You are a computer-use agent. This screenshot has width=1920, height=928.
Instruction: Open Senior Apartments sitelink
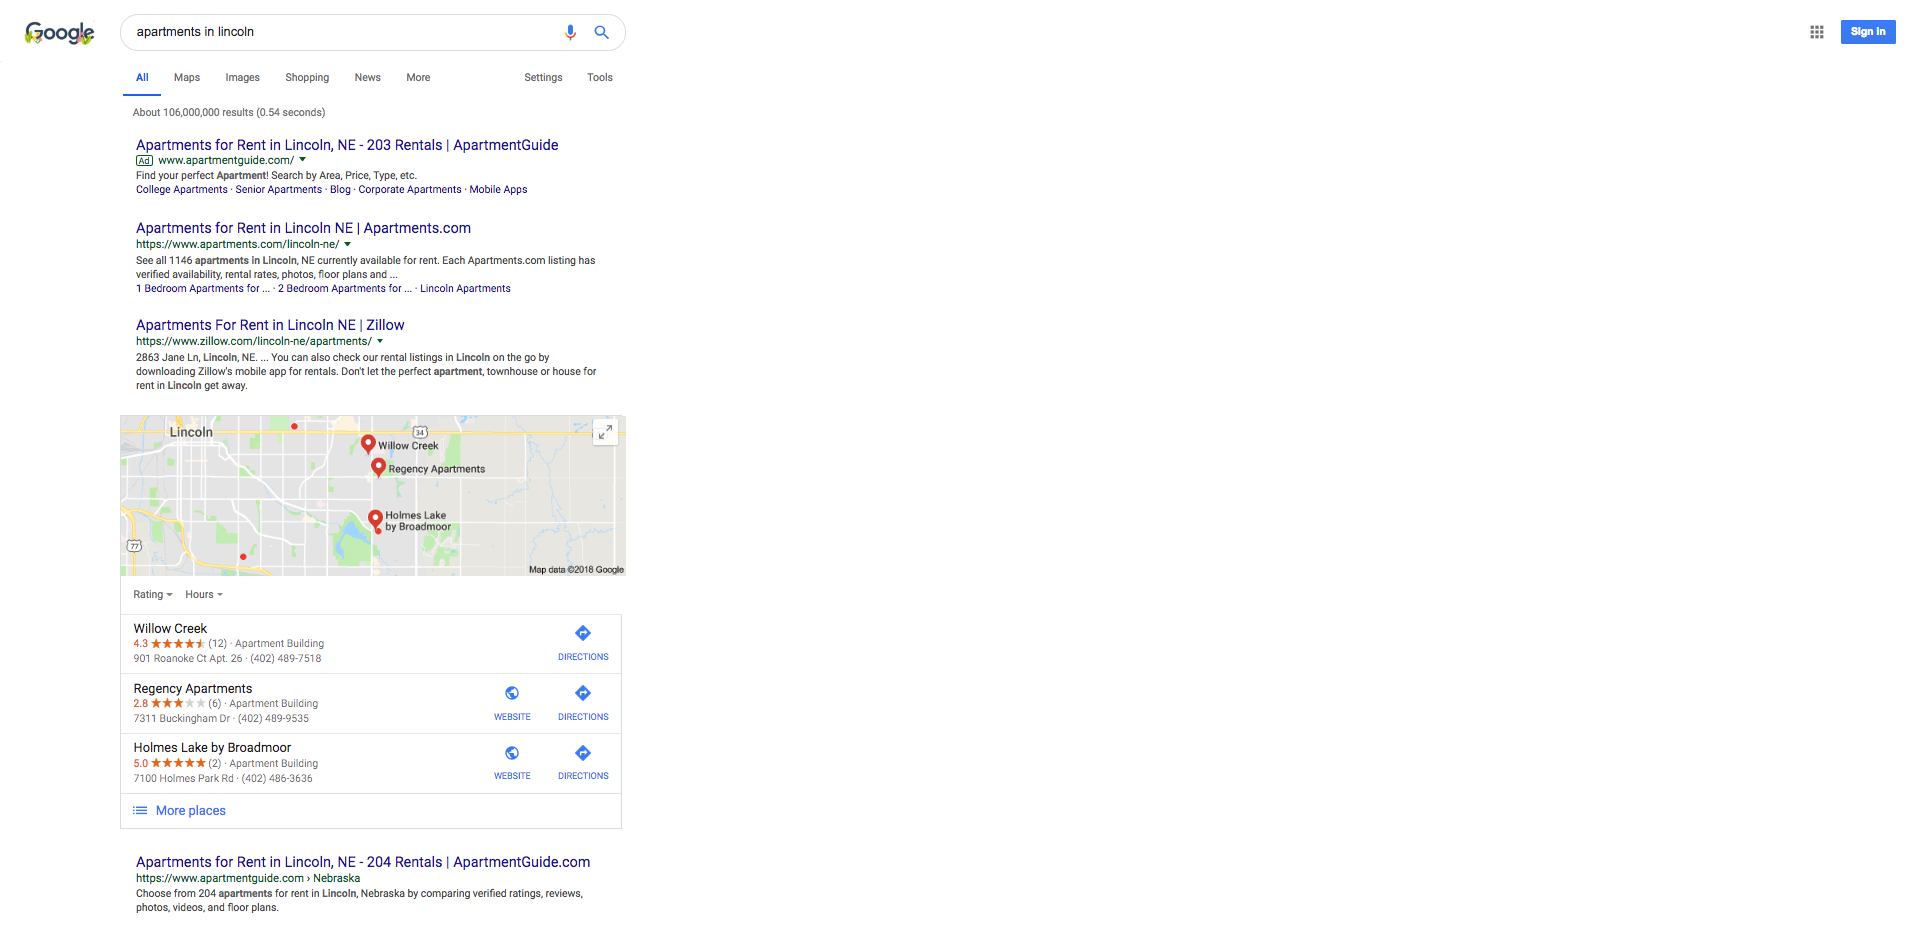click(279, 189)
